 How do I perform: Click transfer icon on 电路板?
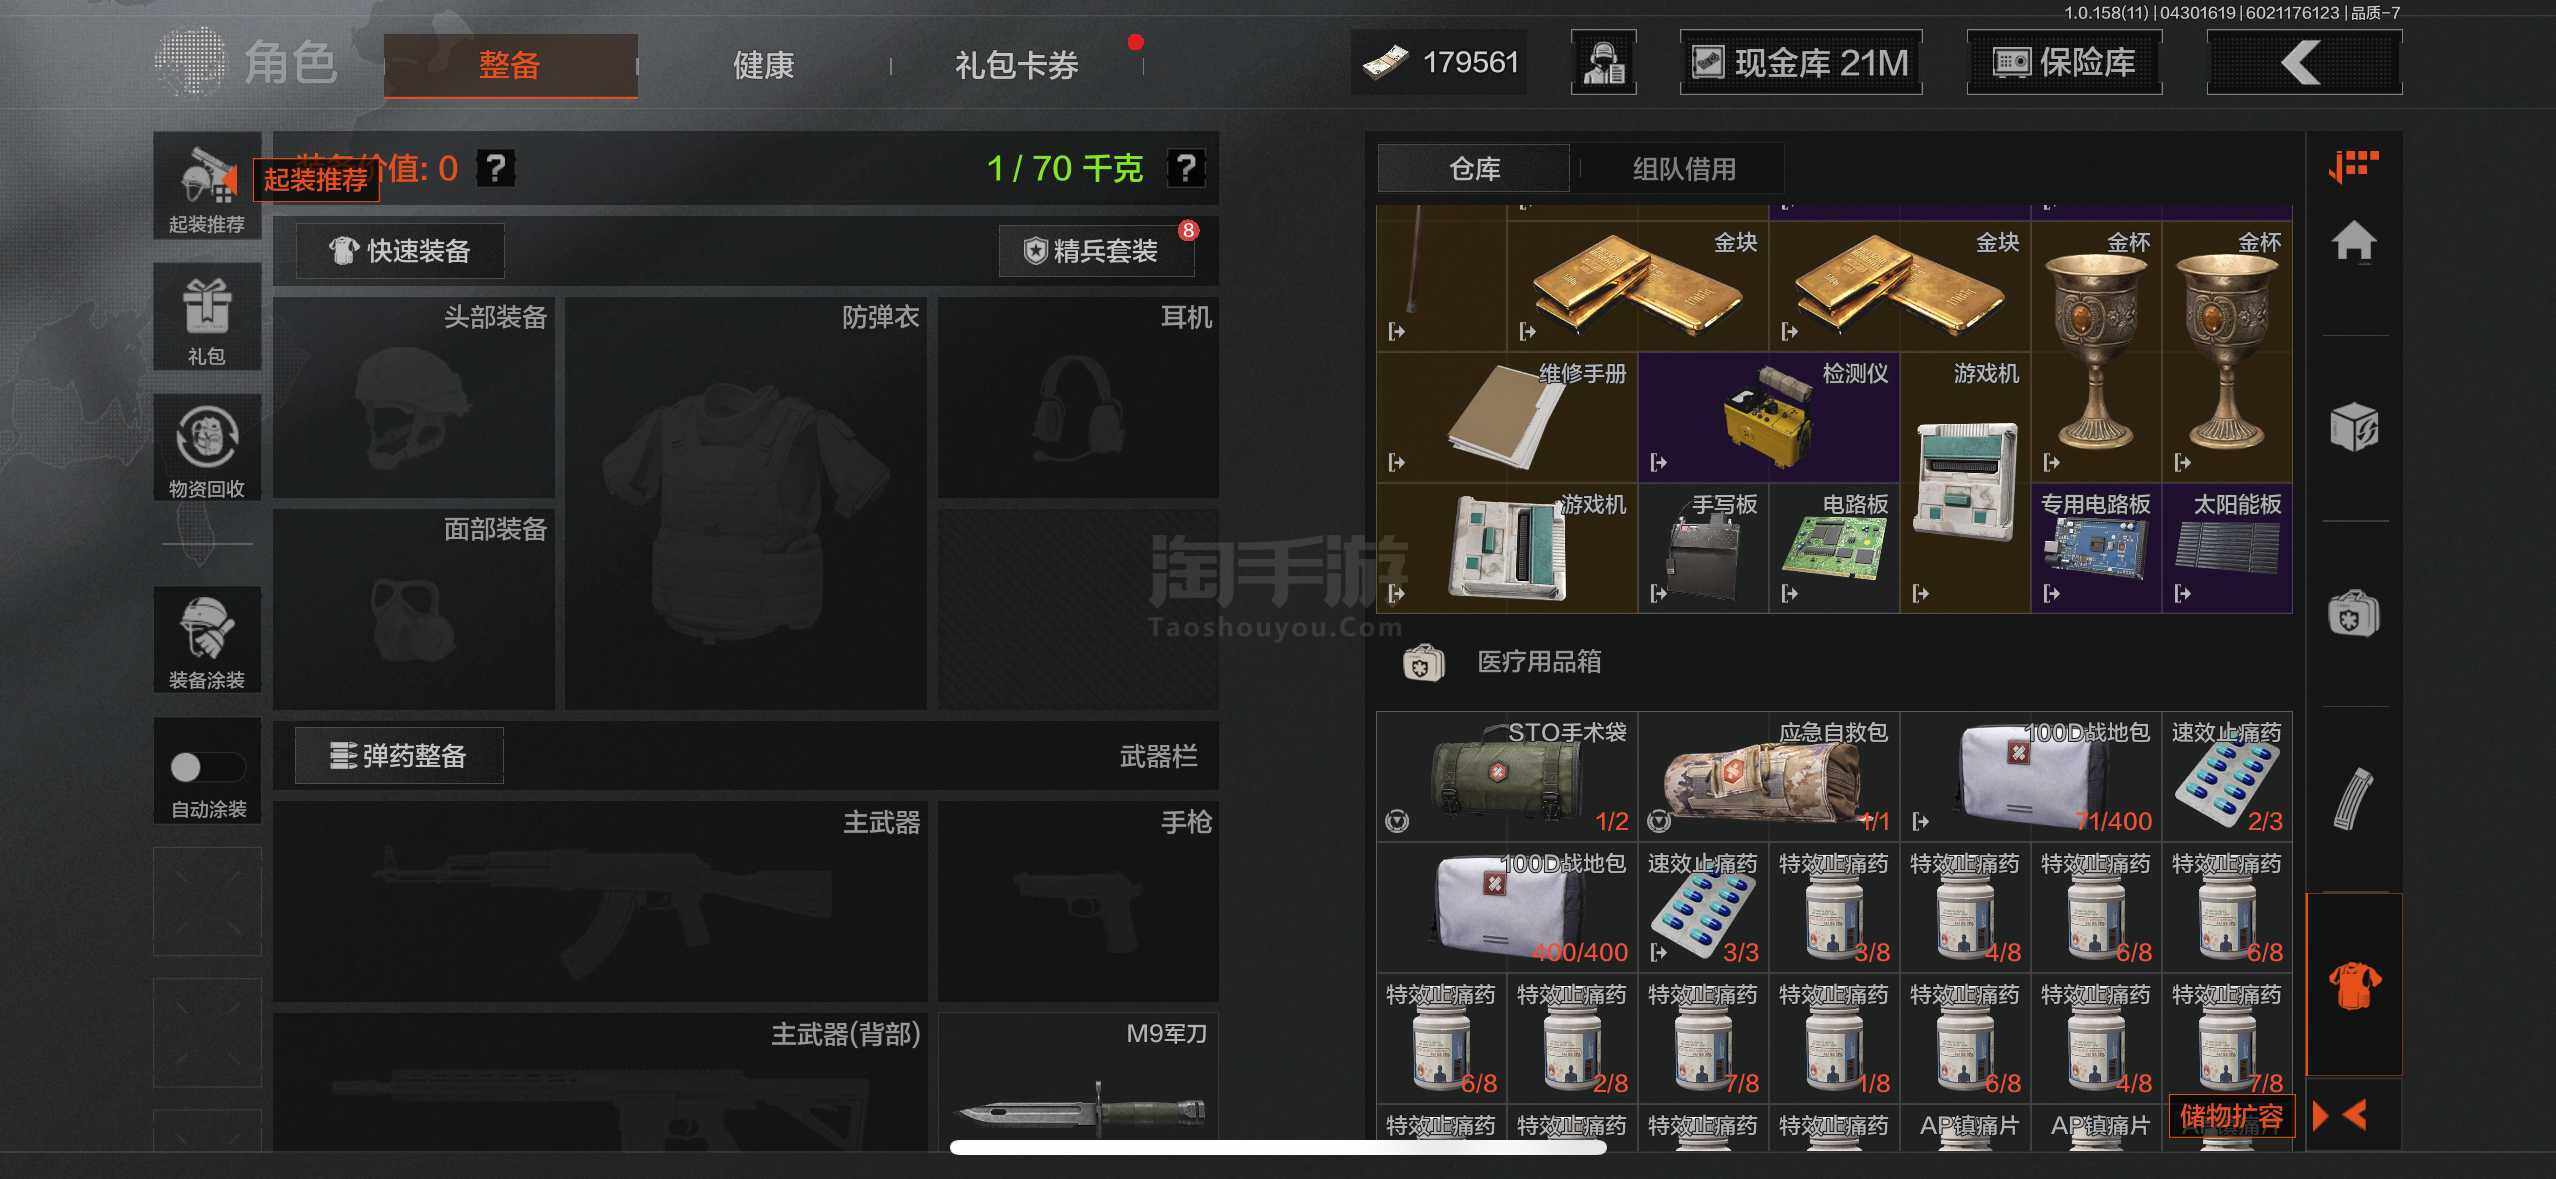pos(1790,593)
